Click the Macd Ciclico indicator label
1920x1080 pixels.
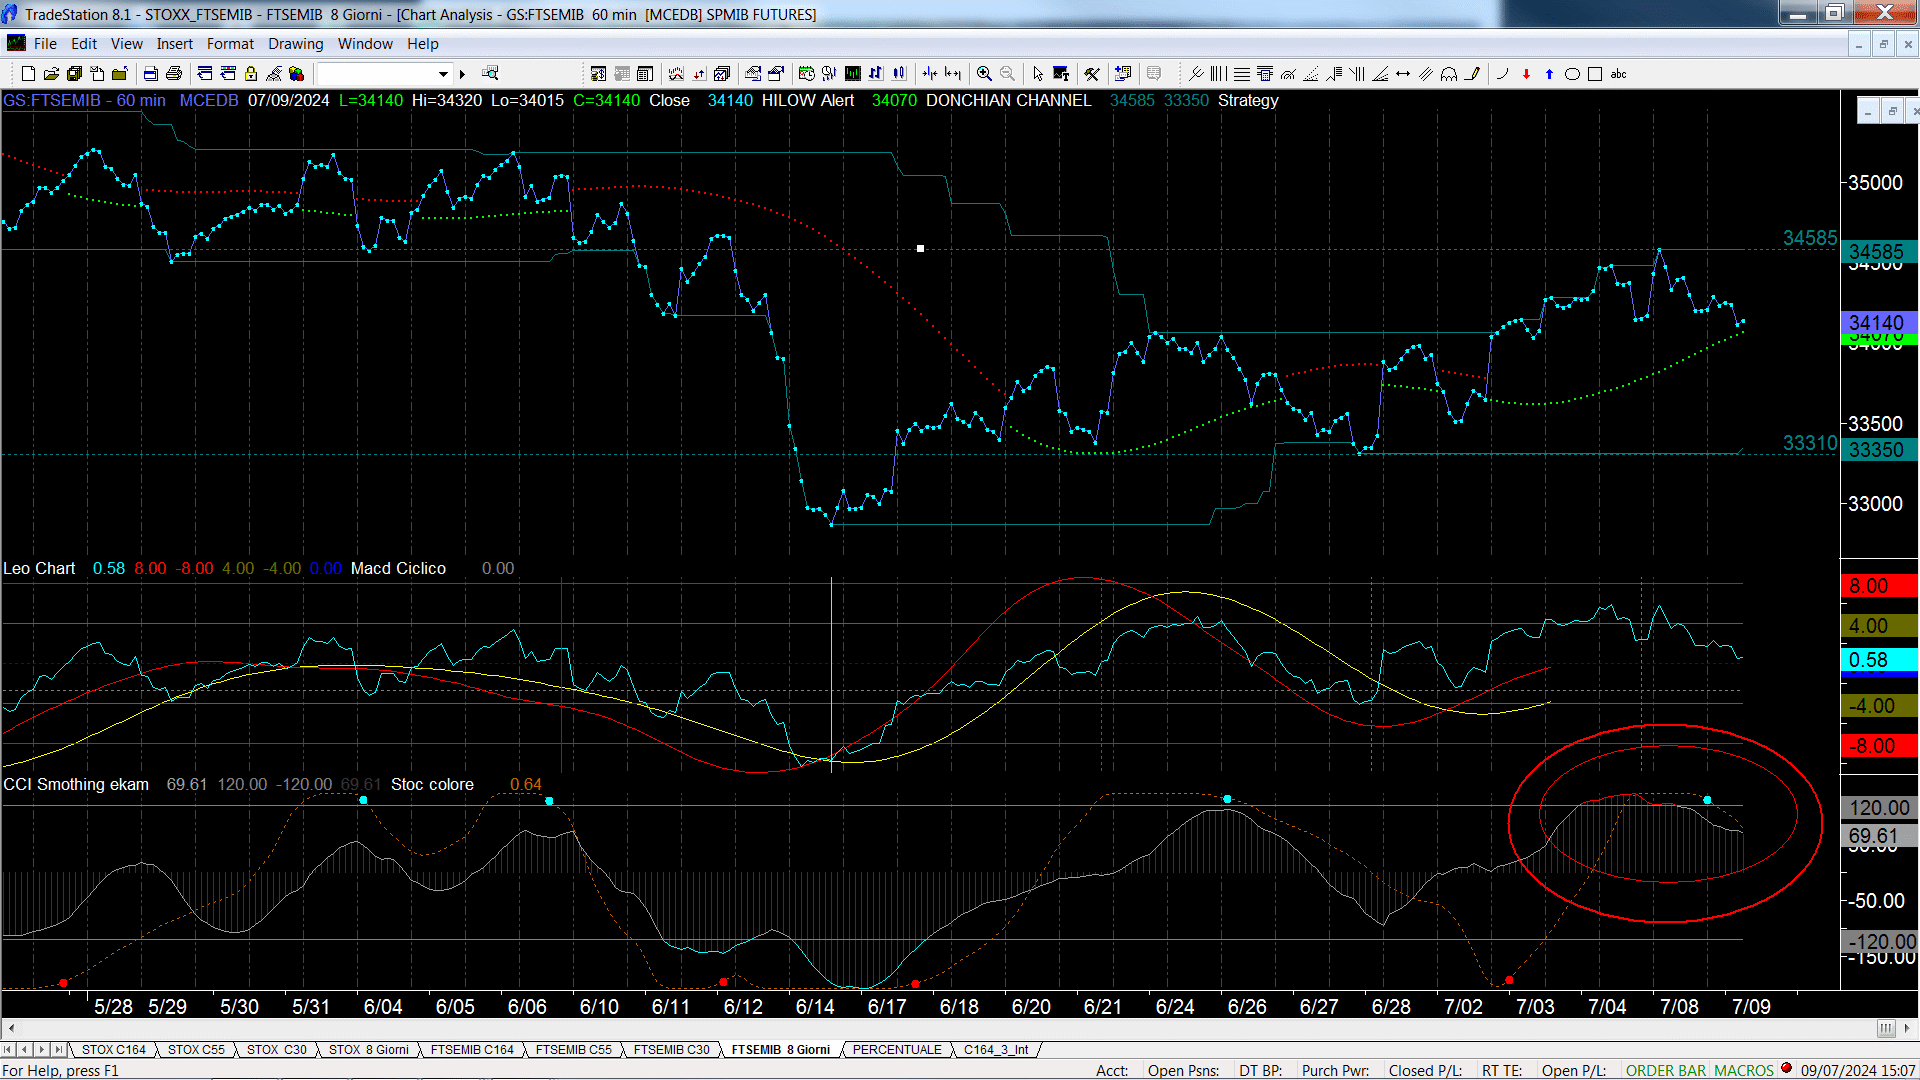398,569
